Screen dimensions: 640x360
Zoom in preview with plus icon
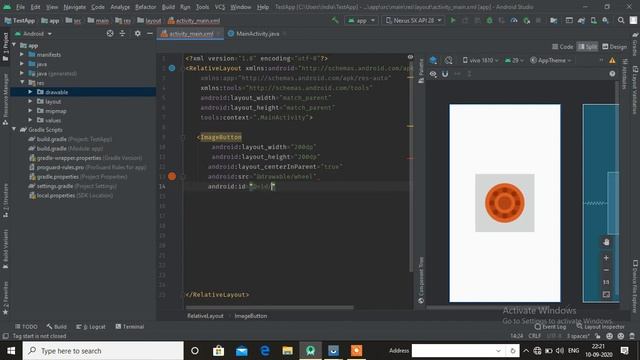[x=606, y=258]
